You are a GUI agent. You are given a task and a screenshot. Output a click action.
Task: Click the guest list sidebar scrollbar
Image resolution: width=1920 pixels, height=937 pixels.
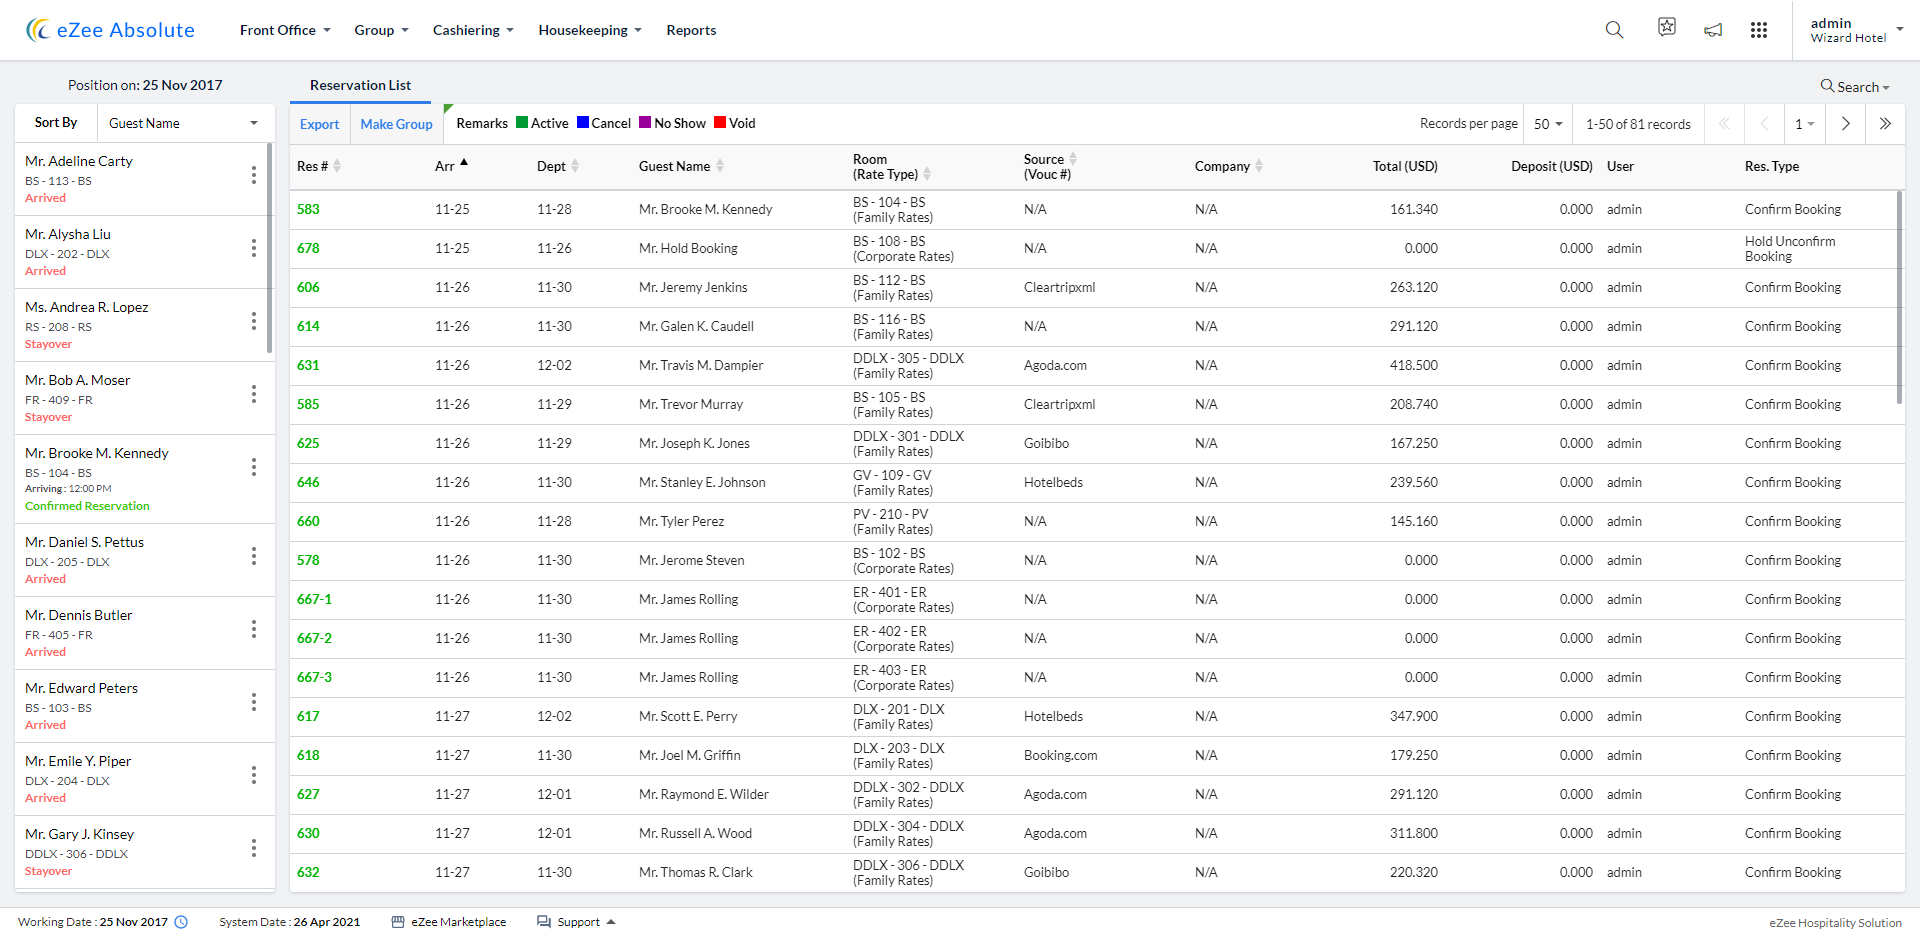pos(270,248)
